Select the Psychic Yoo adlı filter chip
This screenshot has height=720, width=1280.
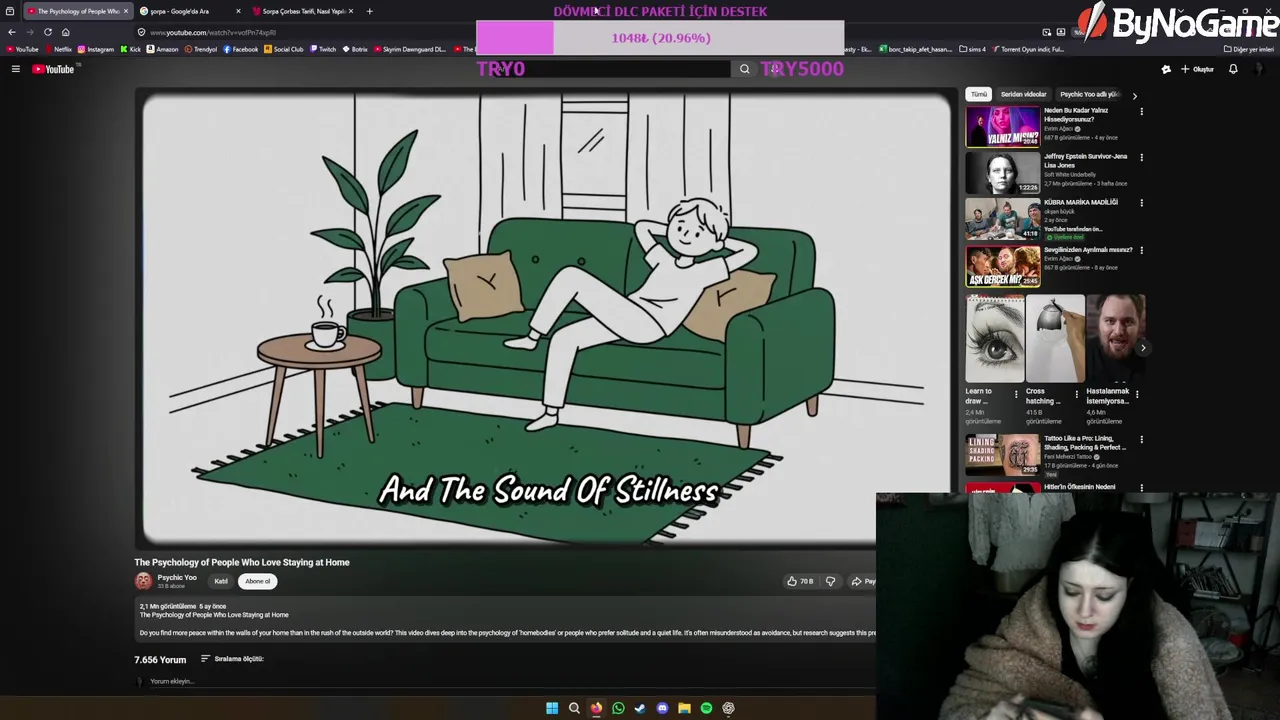point(1089,94)
